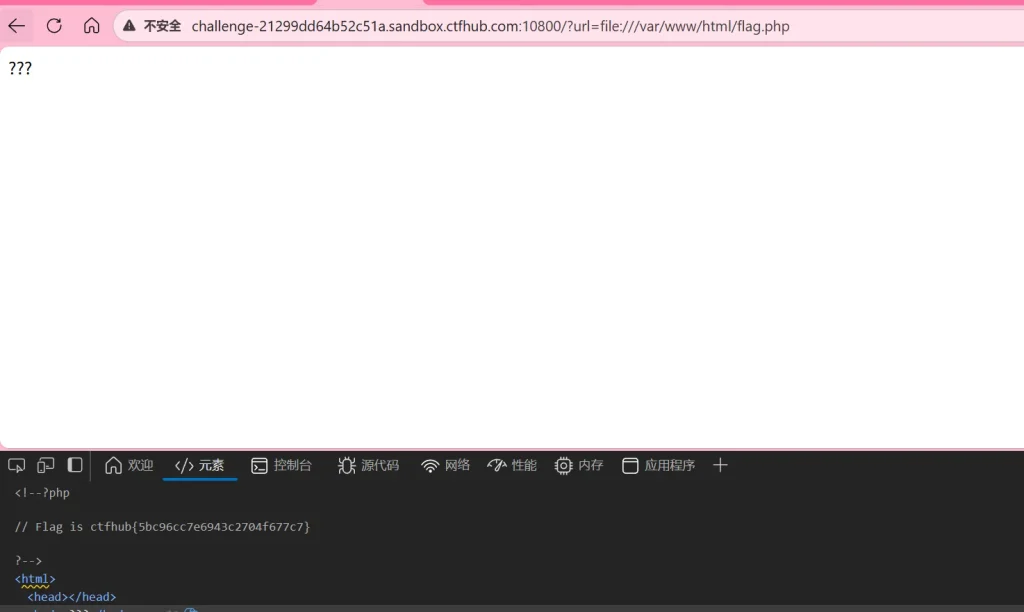Switch to the 应用程序 application tab
This screenshot has width=1024, height=612.
pos(659,465)
